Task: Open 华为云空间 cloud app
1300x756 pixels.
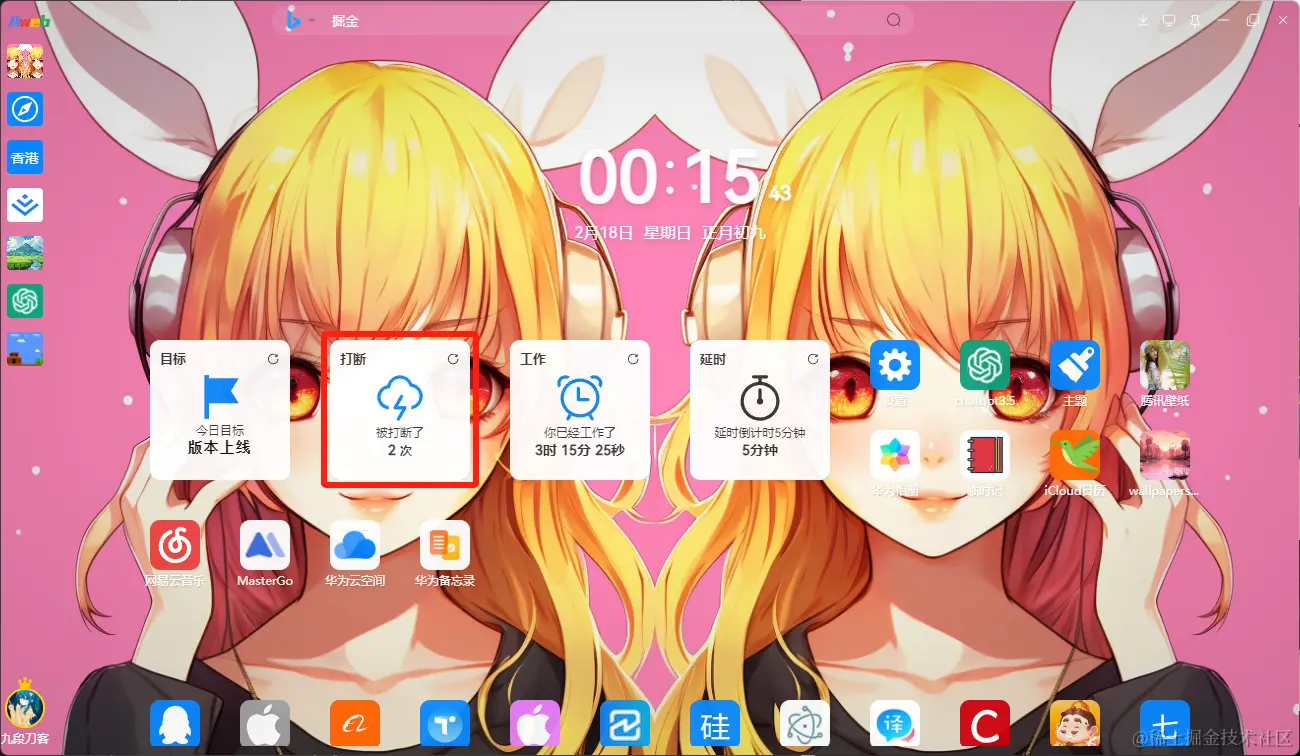Action: [x=355, y=545]
